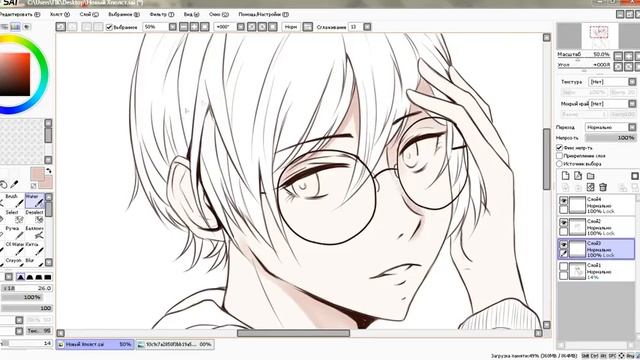The width and height of the screenshot is (640, 360).
Task: Swap foreground and background colors arrow
Action: (x=49, y=171)
